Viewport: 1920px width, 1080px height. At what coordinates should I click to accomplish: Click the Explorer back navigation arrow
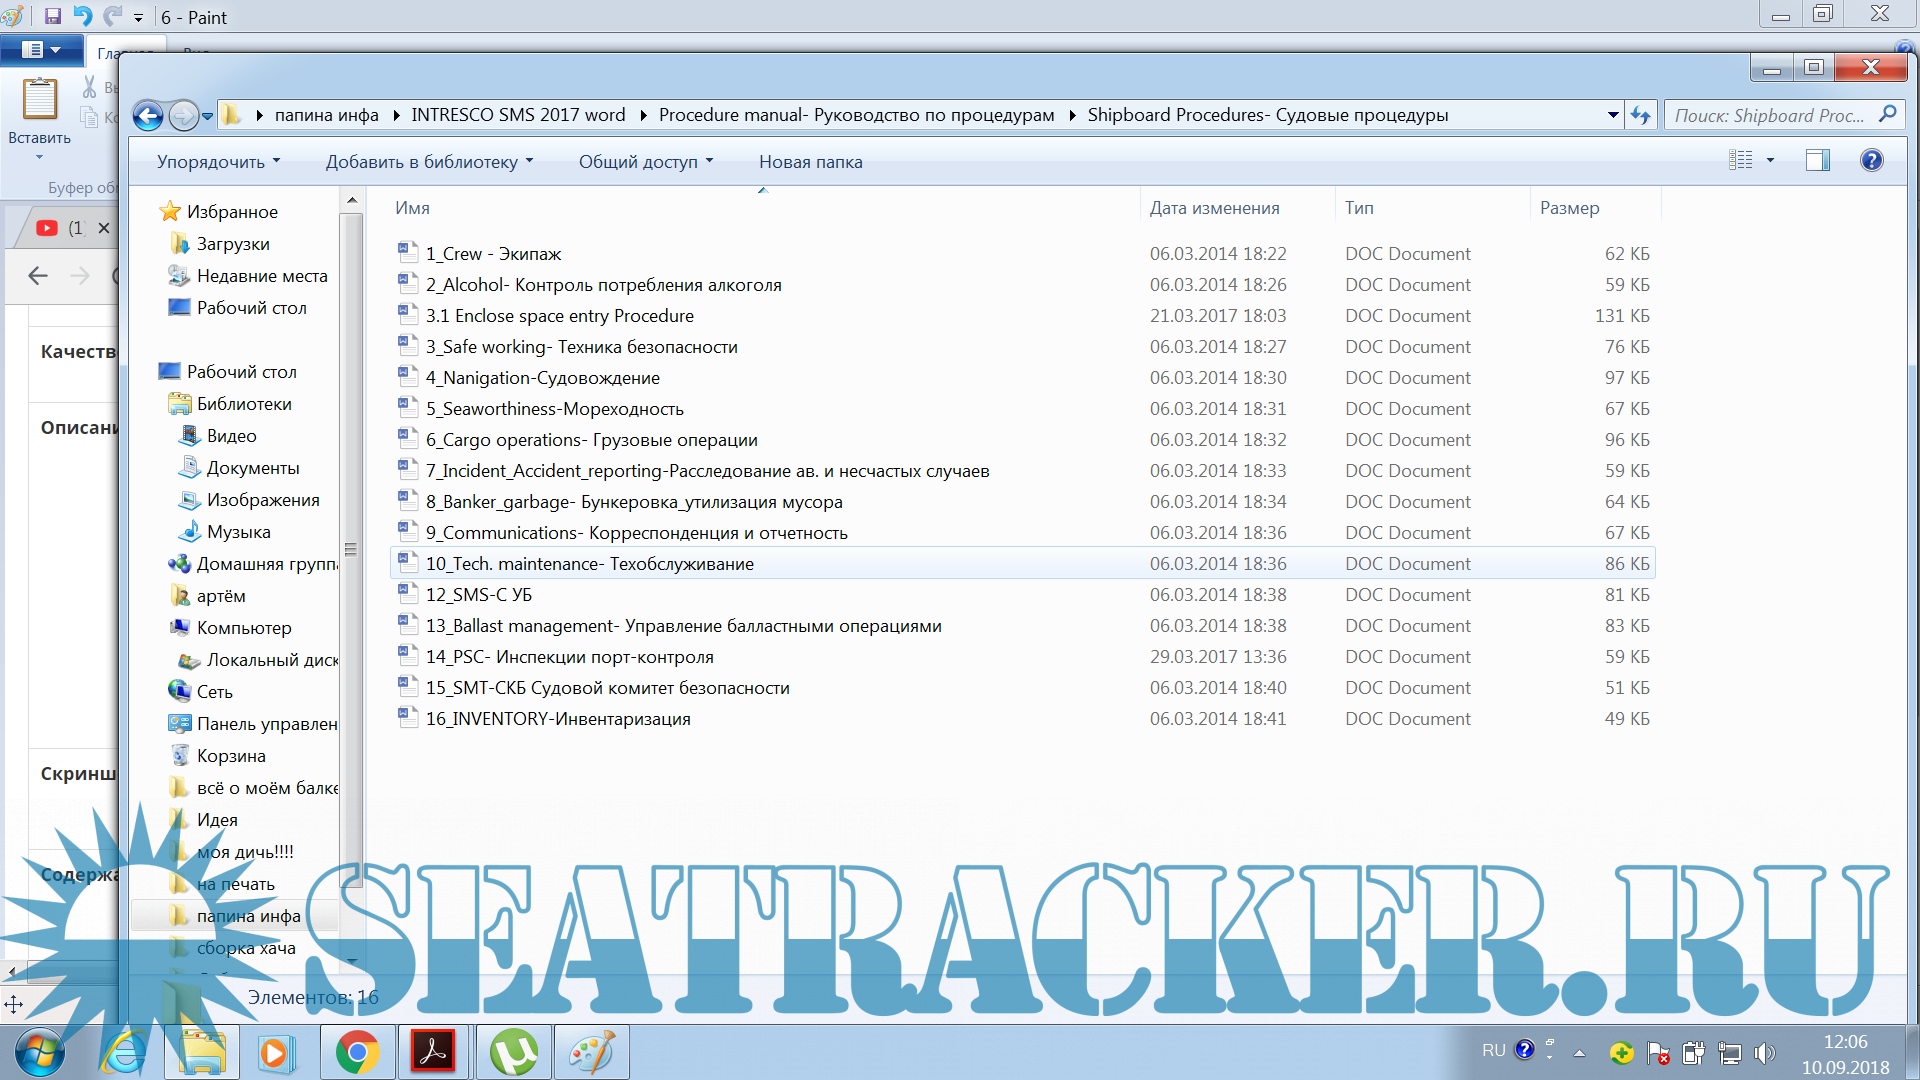(148, 116)
